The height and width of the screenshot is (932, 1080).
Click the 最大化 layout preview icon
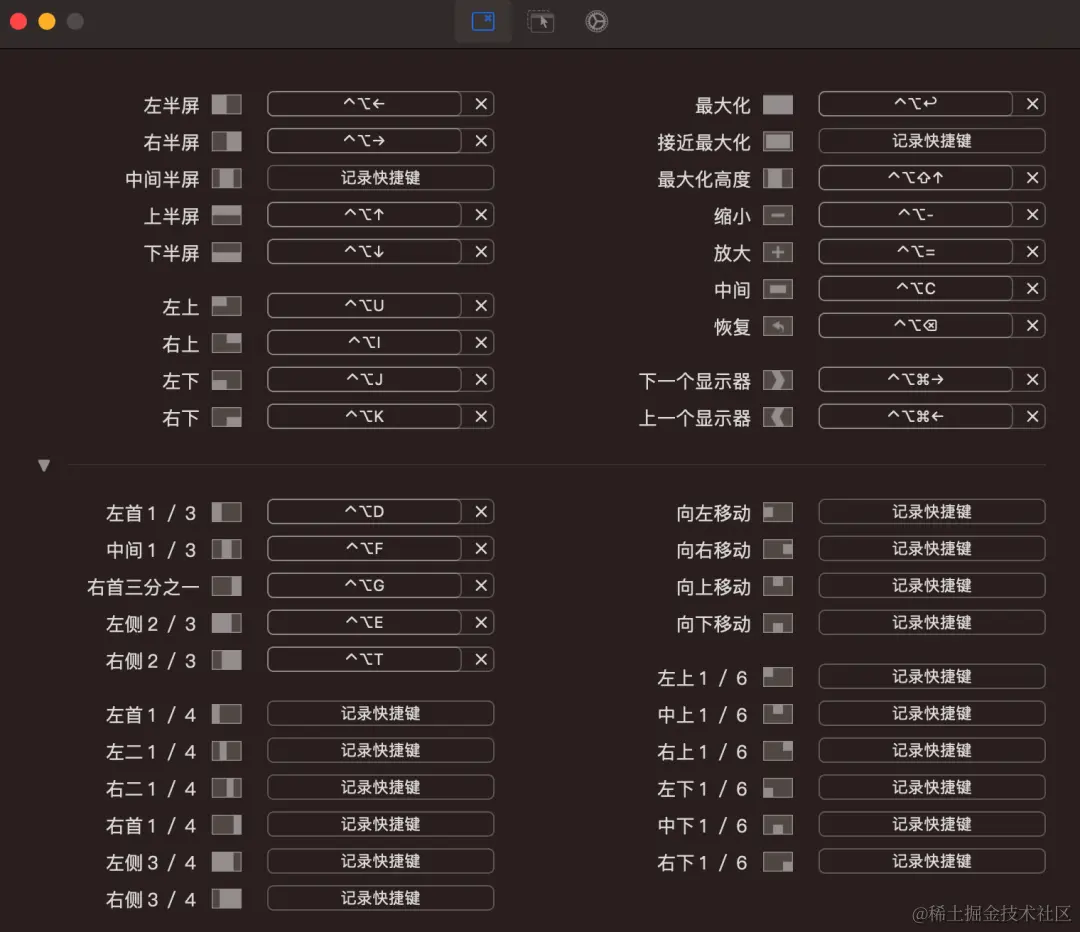tap(779, 103)
